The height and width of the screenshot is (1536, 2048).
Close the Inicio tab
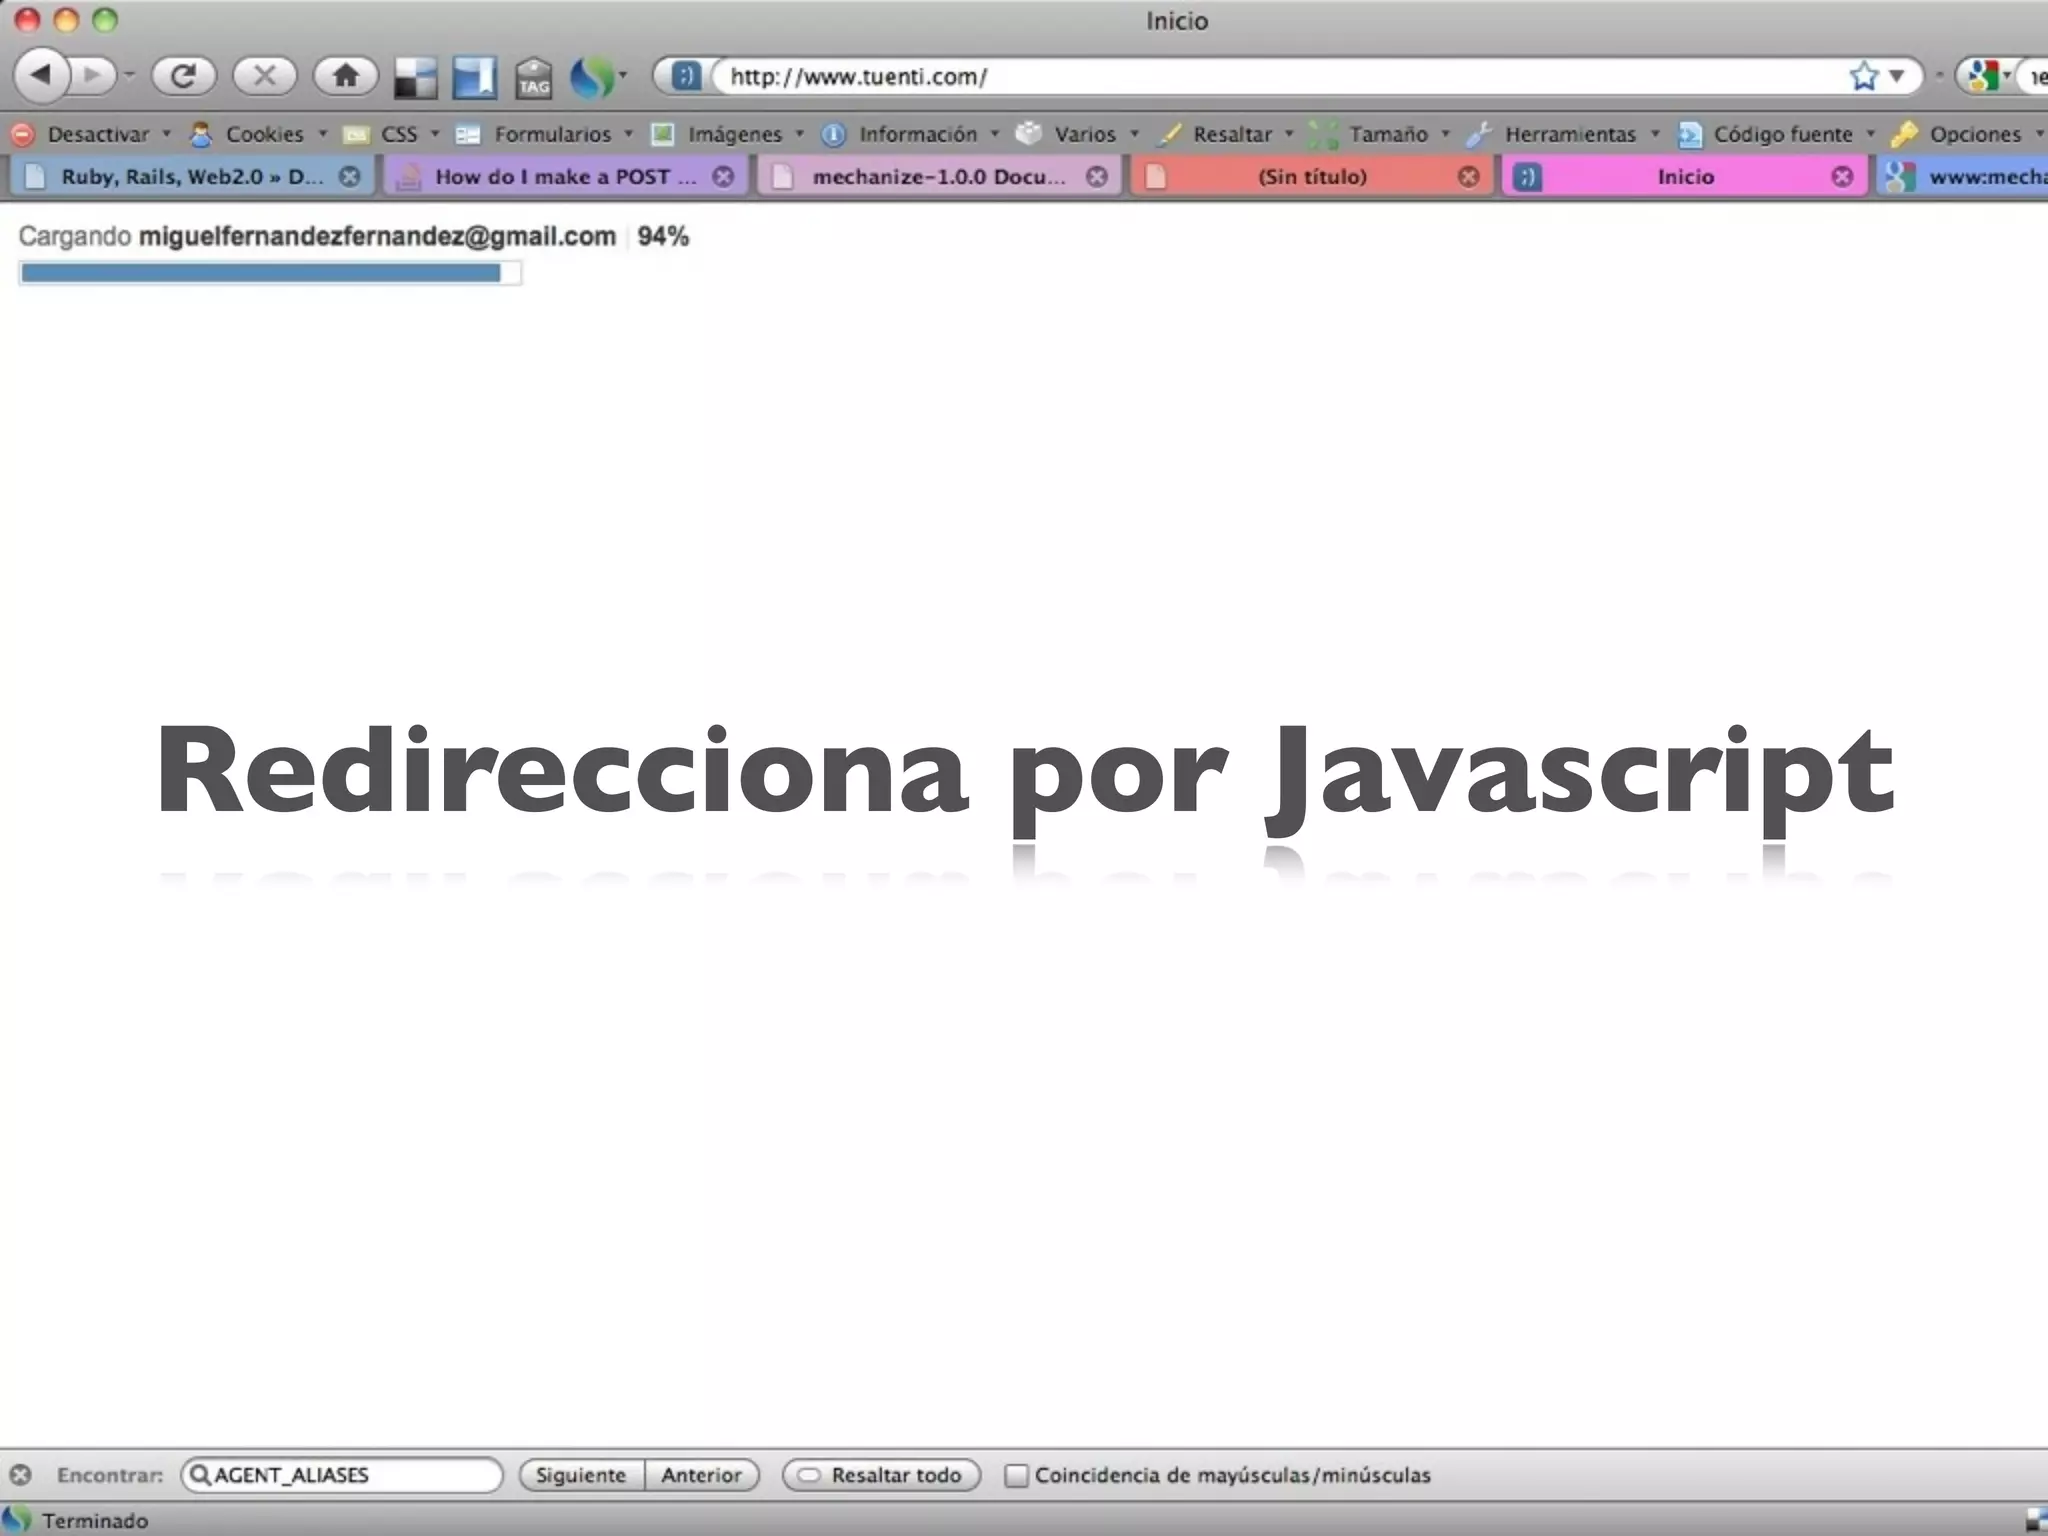(1842, 177)
